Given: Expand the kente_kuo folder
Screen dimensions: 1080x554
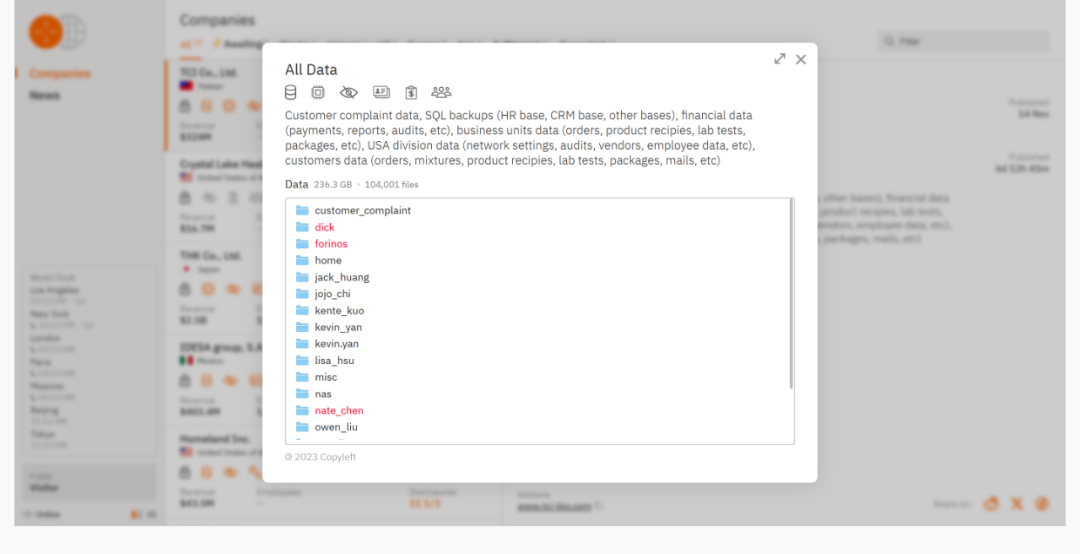Looking at the screenshot, I should 339,311.
